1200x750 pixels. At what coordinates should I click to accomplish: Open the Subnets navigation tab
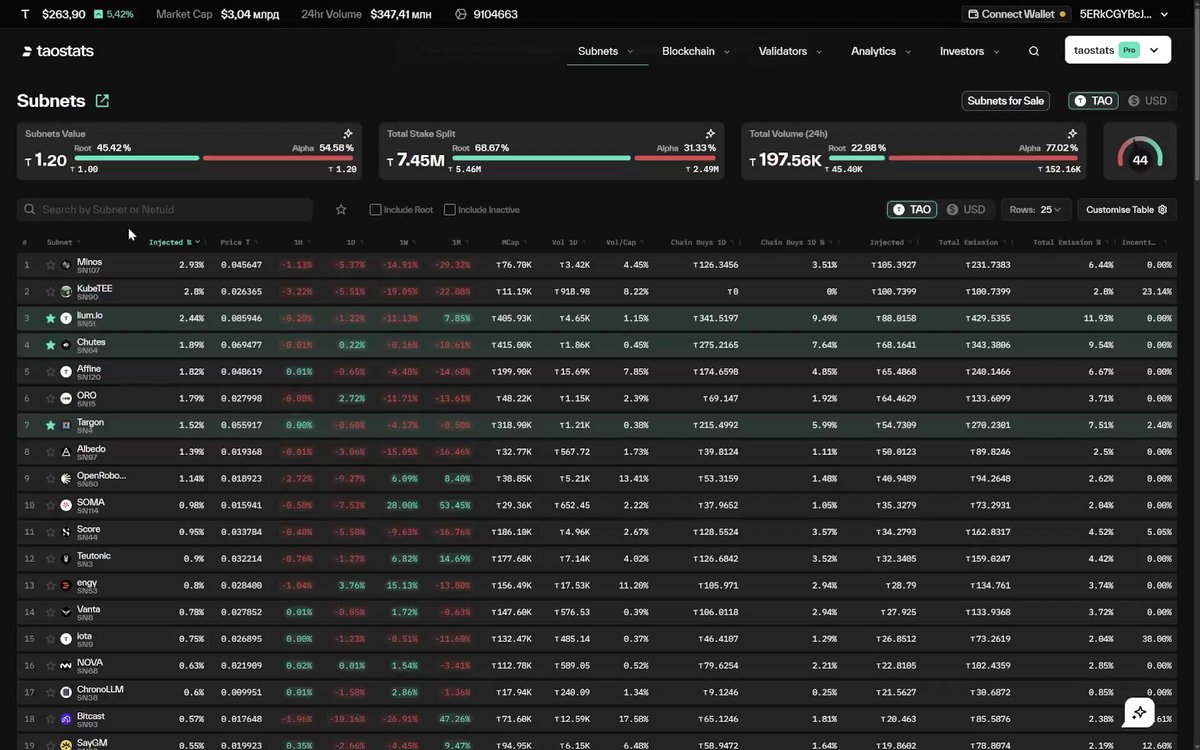[x=606, y=51]
